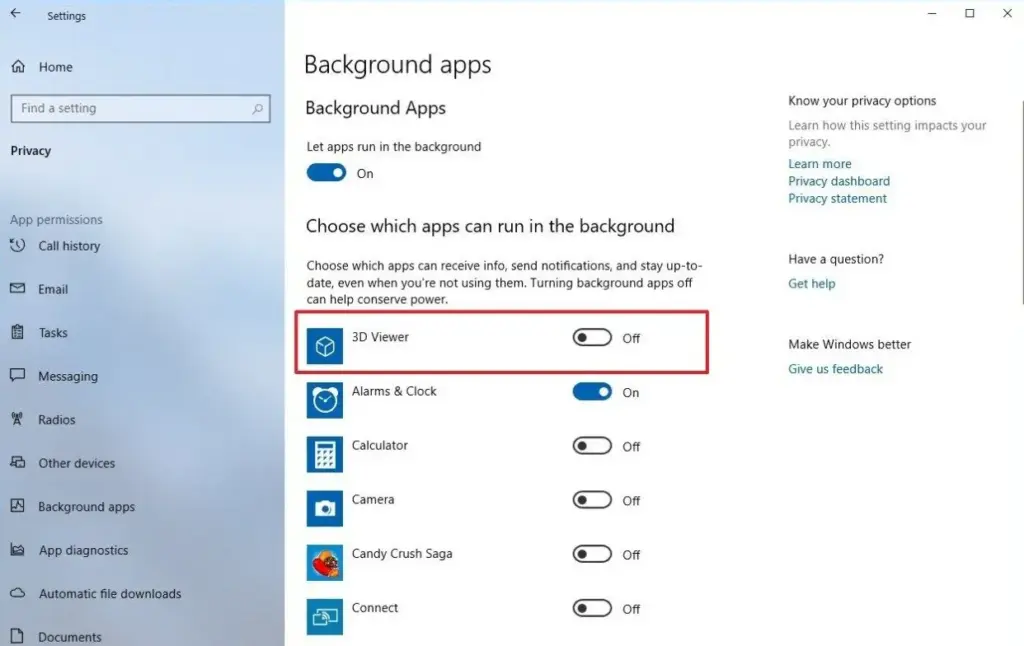The height and width of the screenshot is (646, 1024).
Task: Open Call history in the sidebar
Action: (x=68, y=246)
